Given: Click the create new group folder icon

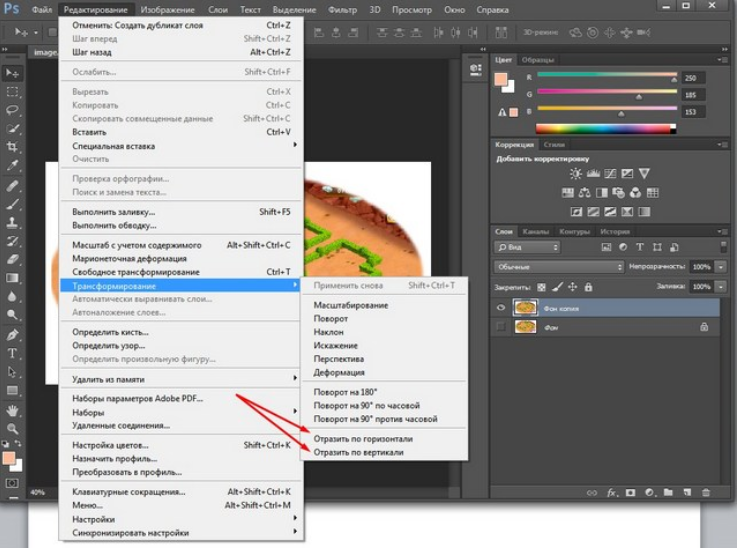Looking at the screenshot, I should point(668,492).
